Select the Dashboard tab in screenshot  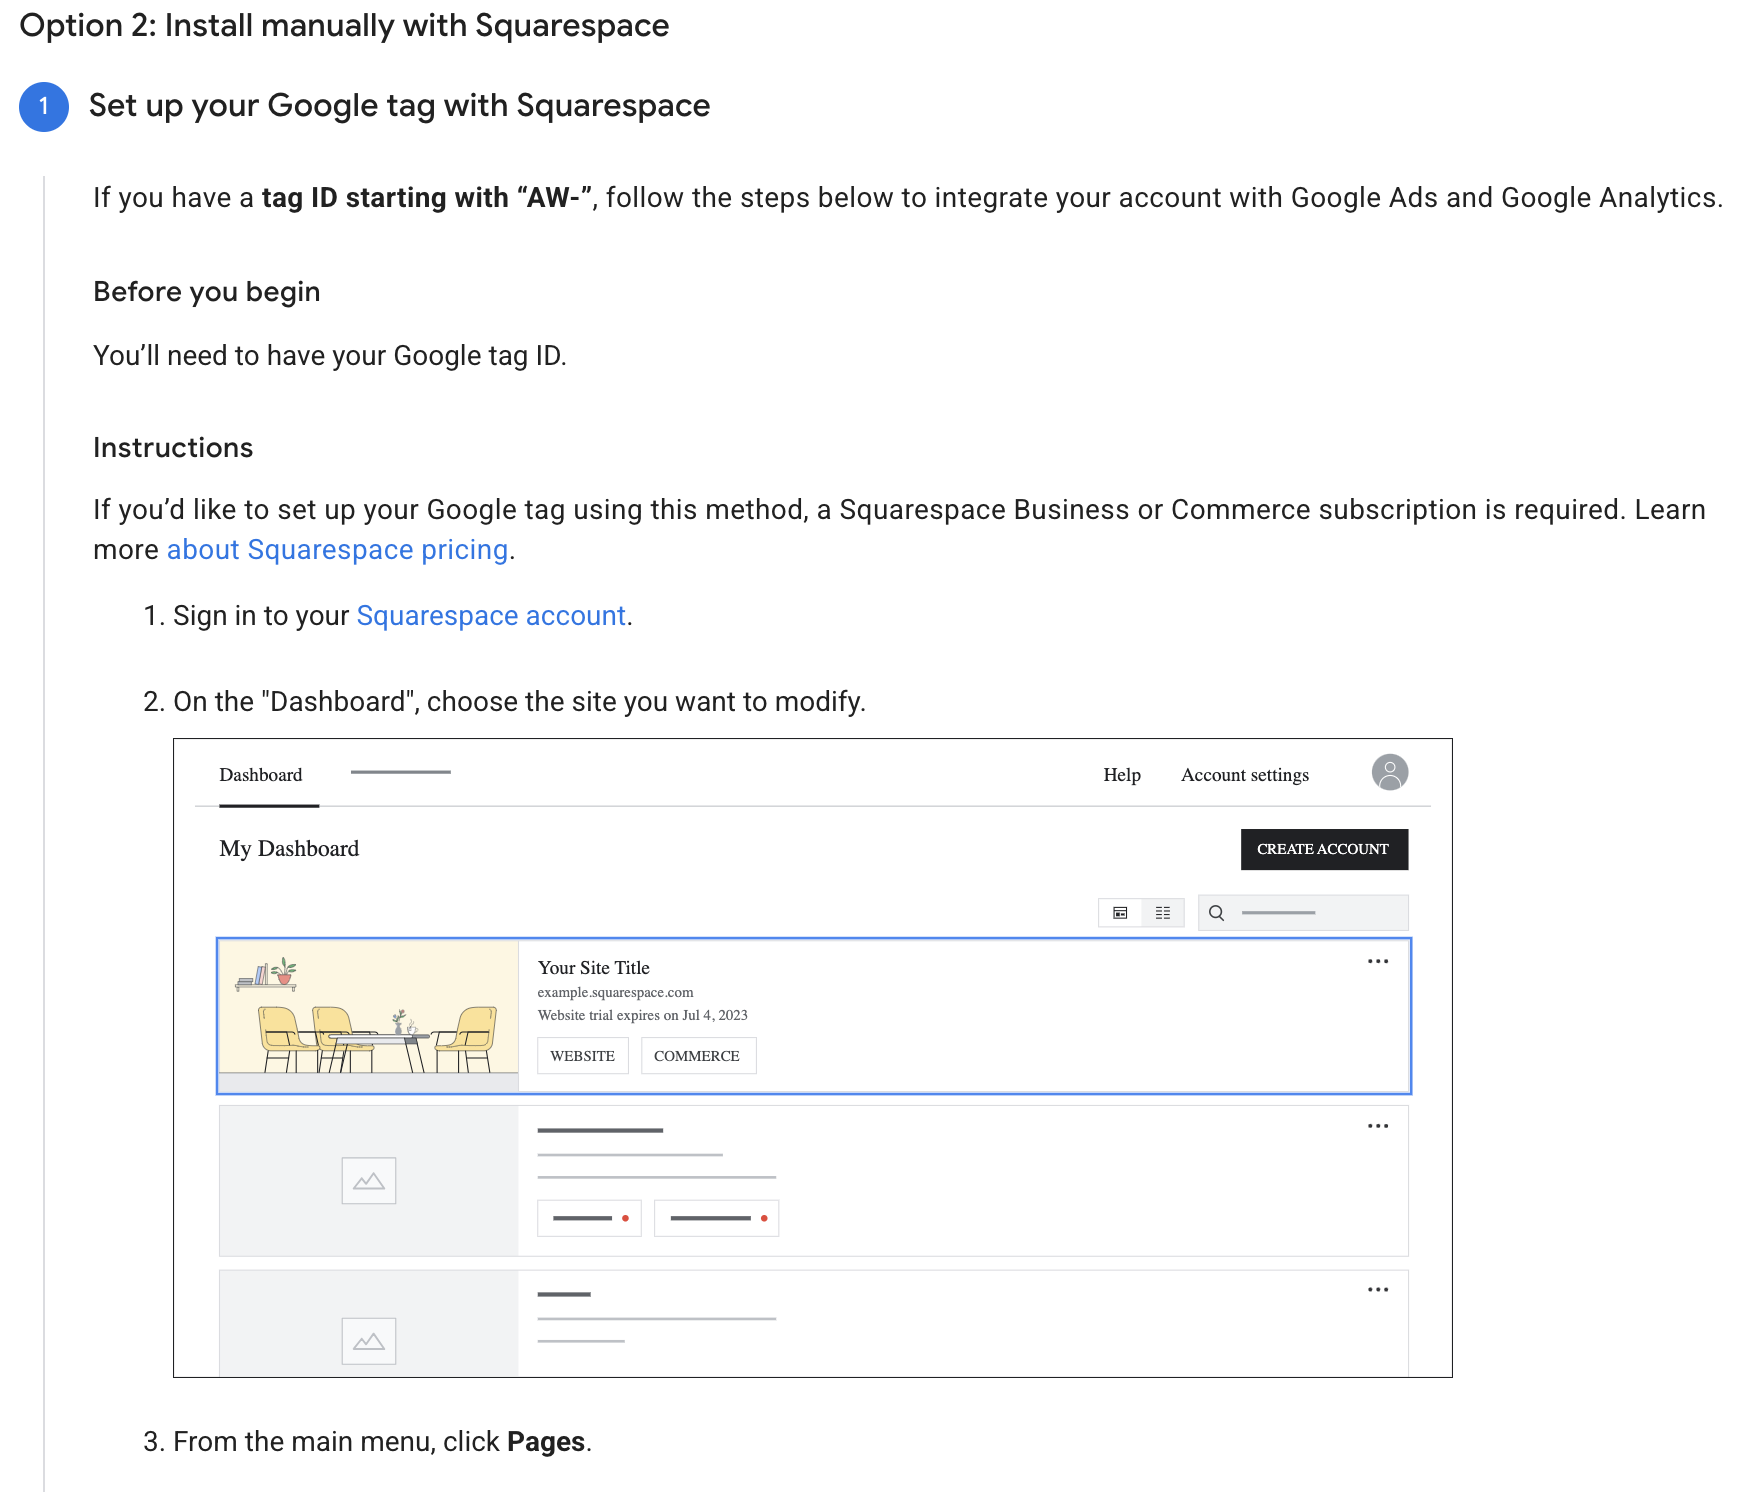coord(261,775)
